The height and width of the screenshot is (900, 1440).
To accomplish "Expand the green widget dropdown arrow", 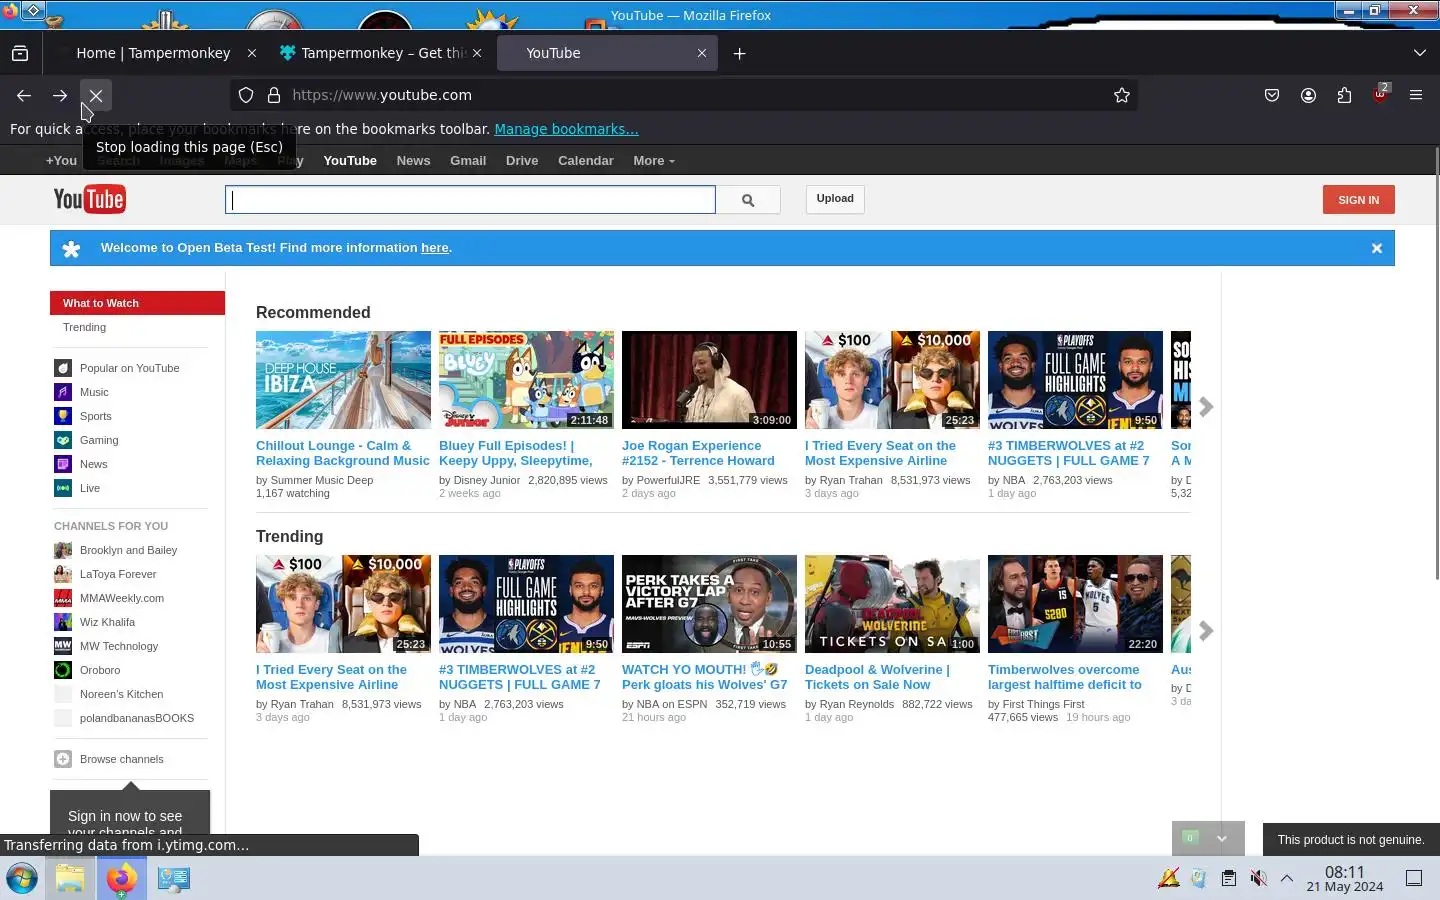I will coord(1221,838).
